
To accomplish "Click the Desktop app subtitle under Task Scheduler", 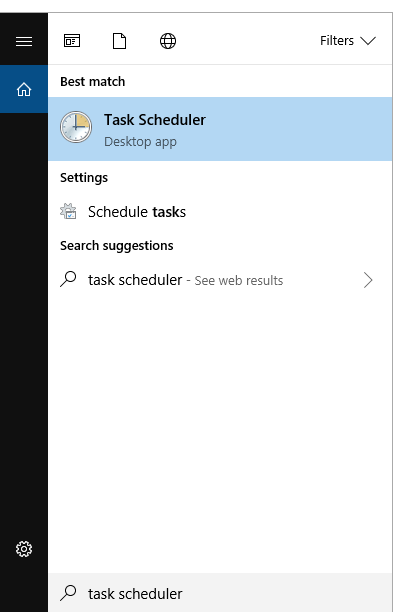I will tap(140, 142).
